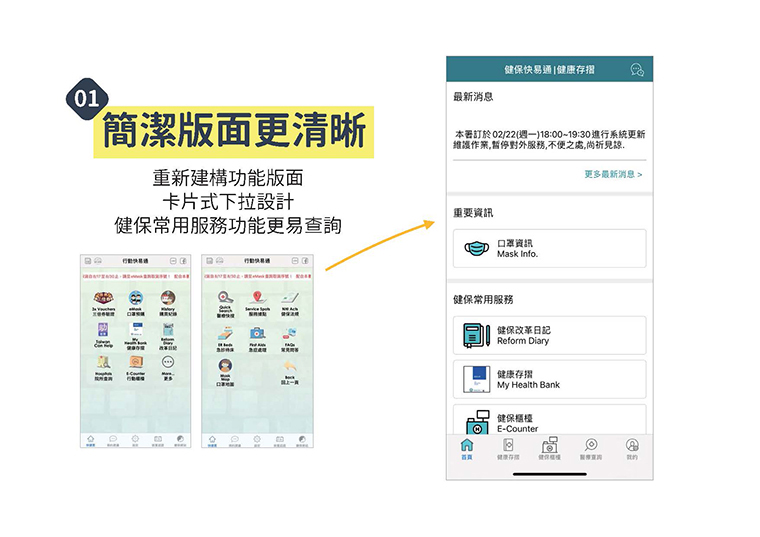Viewport: 760px width, 537px height.
Task: Click the system maintenance 02/22 announcement text
Action: 549,140
